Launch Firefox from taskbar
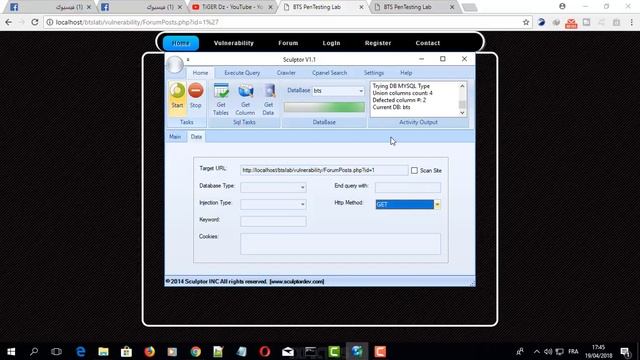The height and width of the screenshot is (360, 640). point(149,351)
